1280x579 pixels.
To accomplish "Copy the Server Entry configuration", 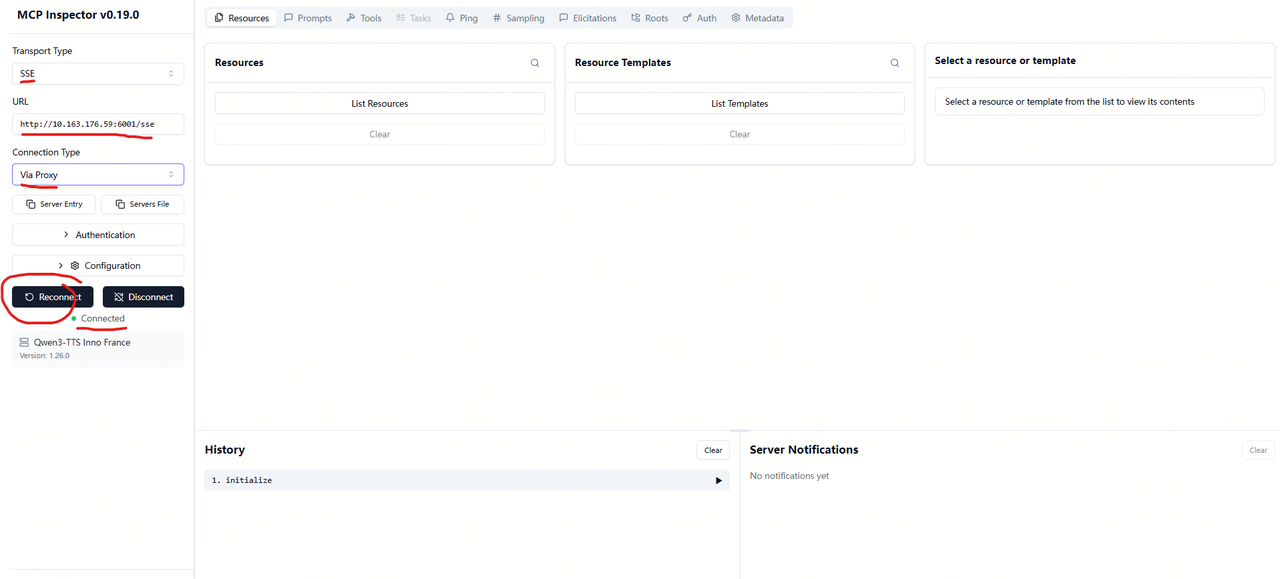I will pyautogui.click(x=54, y=204).
